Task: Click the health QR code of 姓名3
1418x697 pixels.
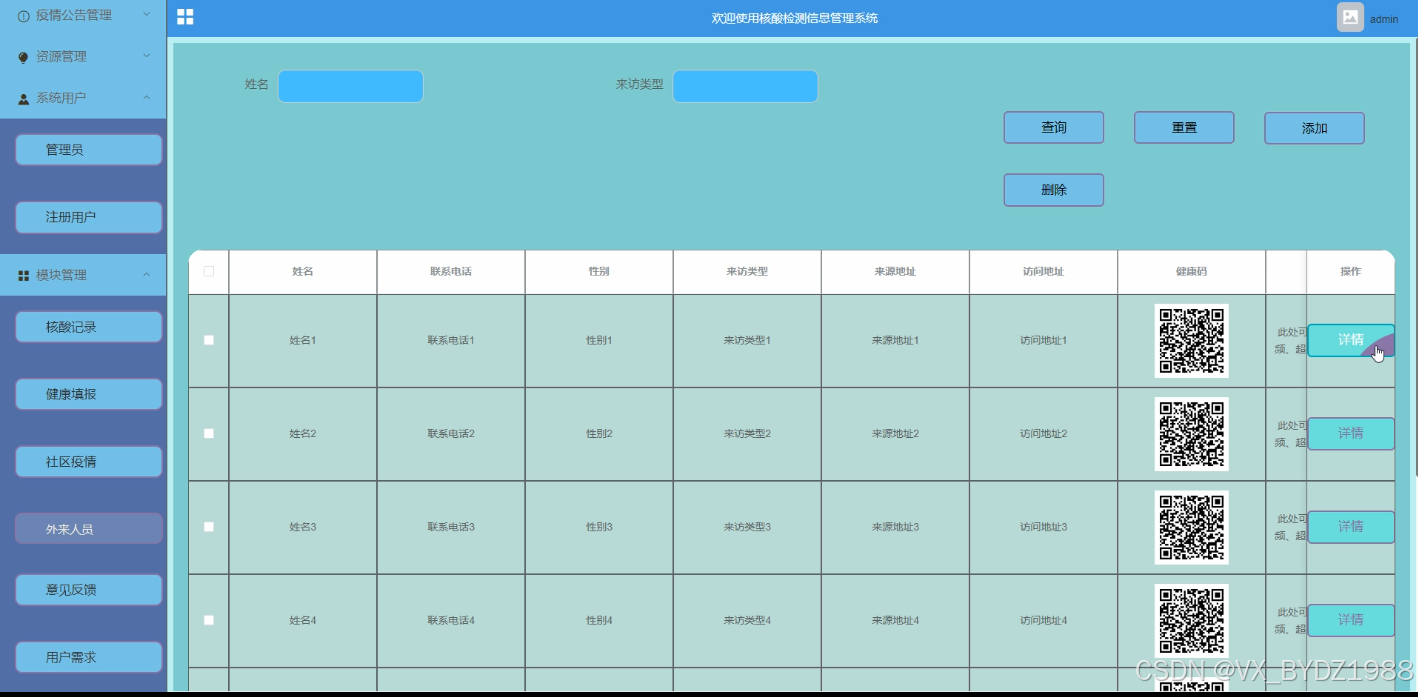Action: [1191, 527]
